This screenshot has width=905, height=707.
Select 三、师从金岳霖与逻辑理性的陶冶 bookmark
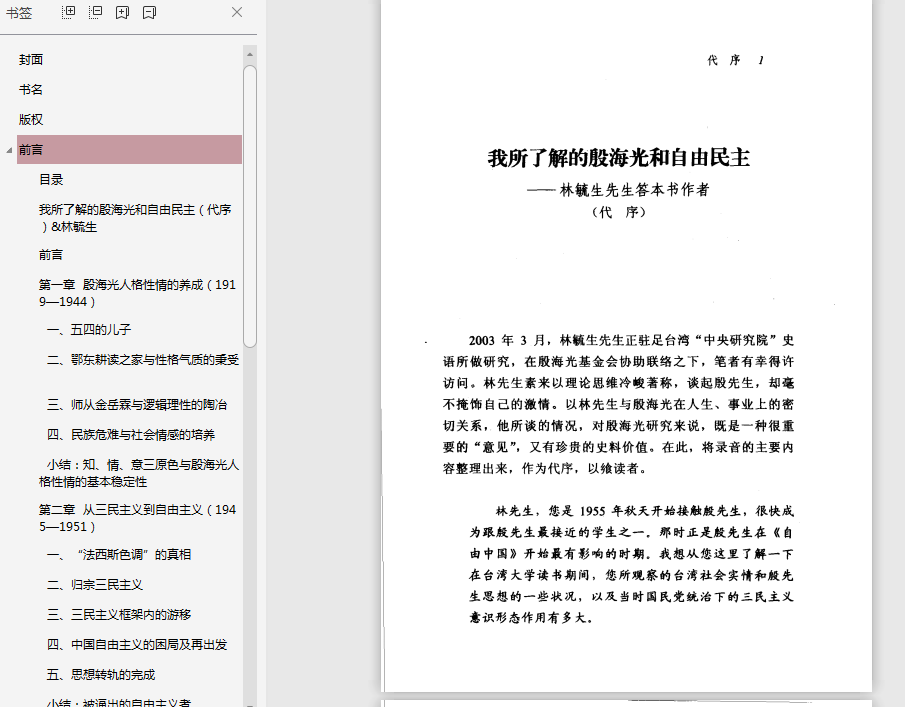137,405
